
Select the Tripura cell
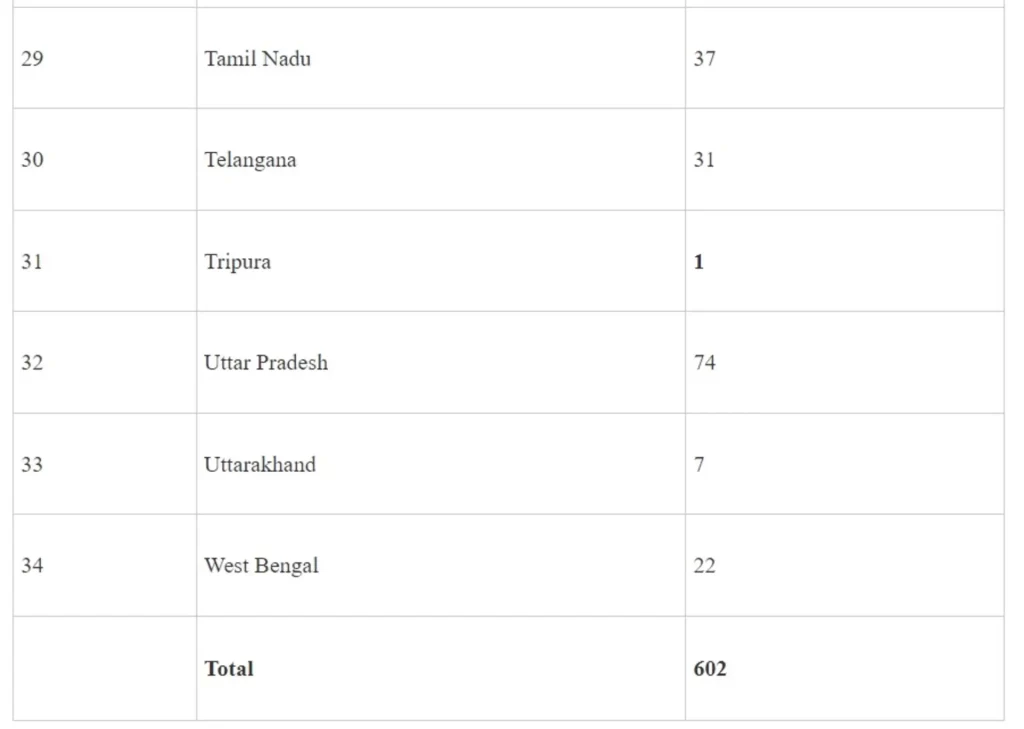(x=238, y=262)
